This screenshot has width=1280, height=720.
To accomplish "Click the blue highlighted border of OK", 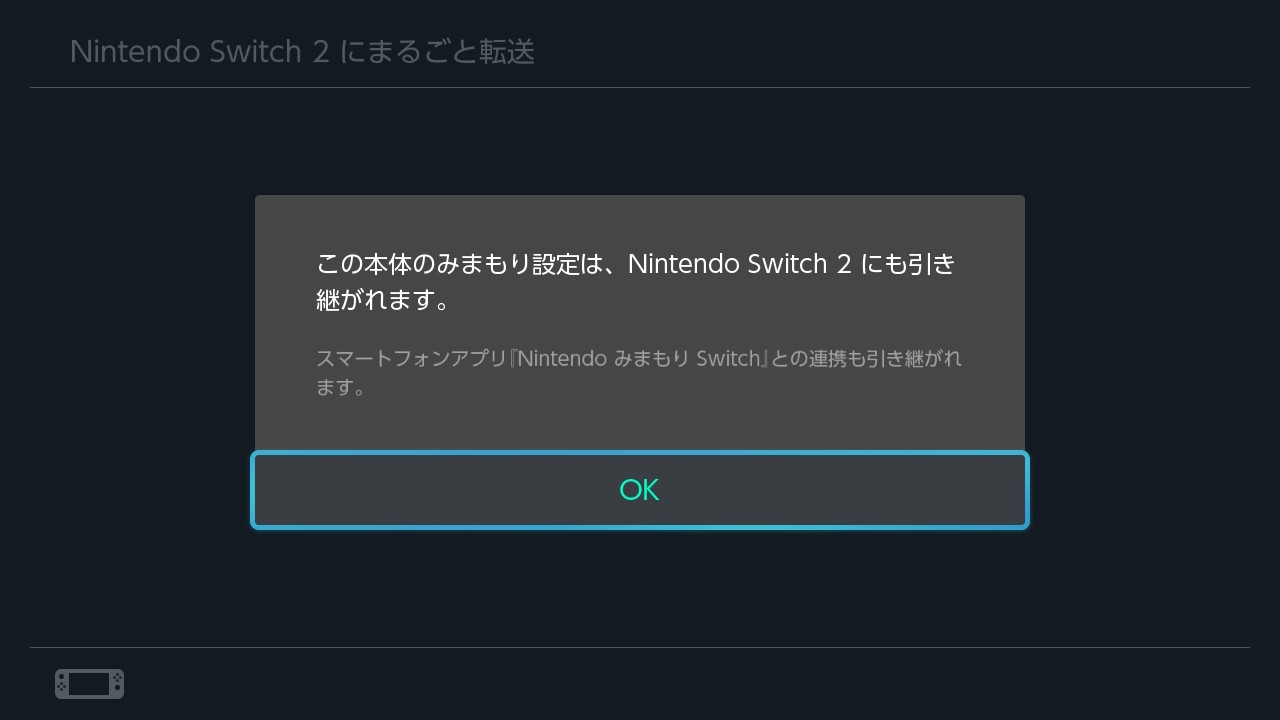I will [x=640, y=454].
